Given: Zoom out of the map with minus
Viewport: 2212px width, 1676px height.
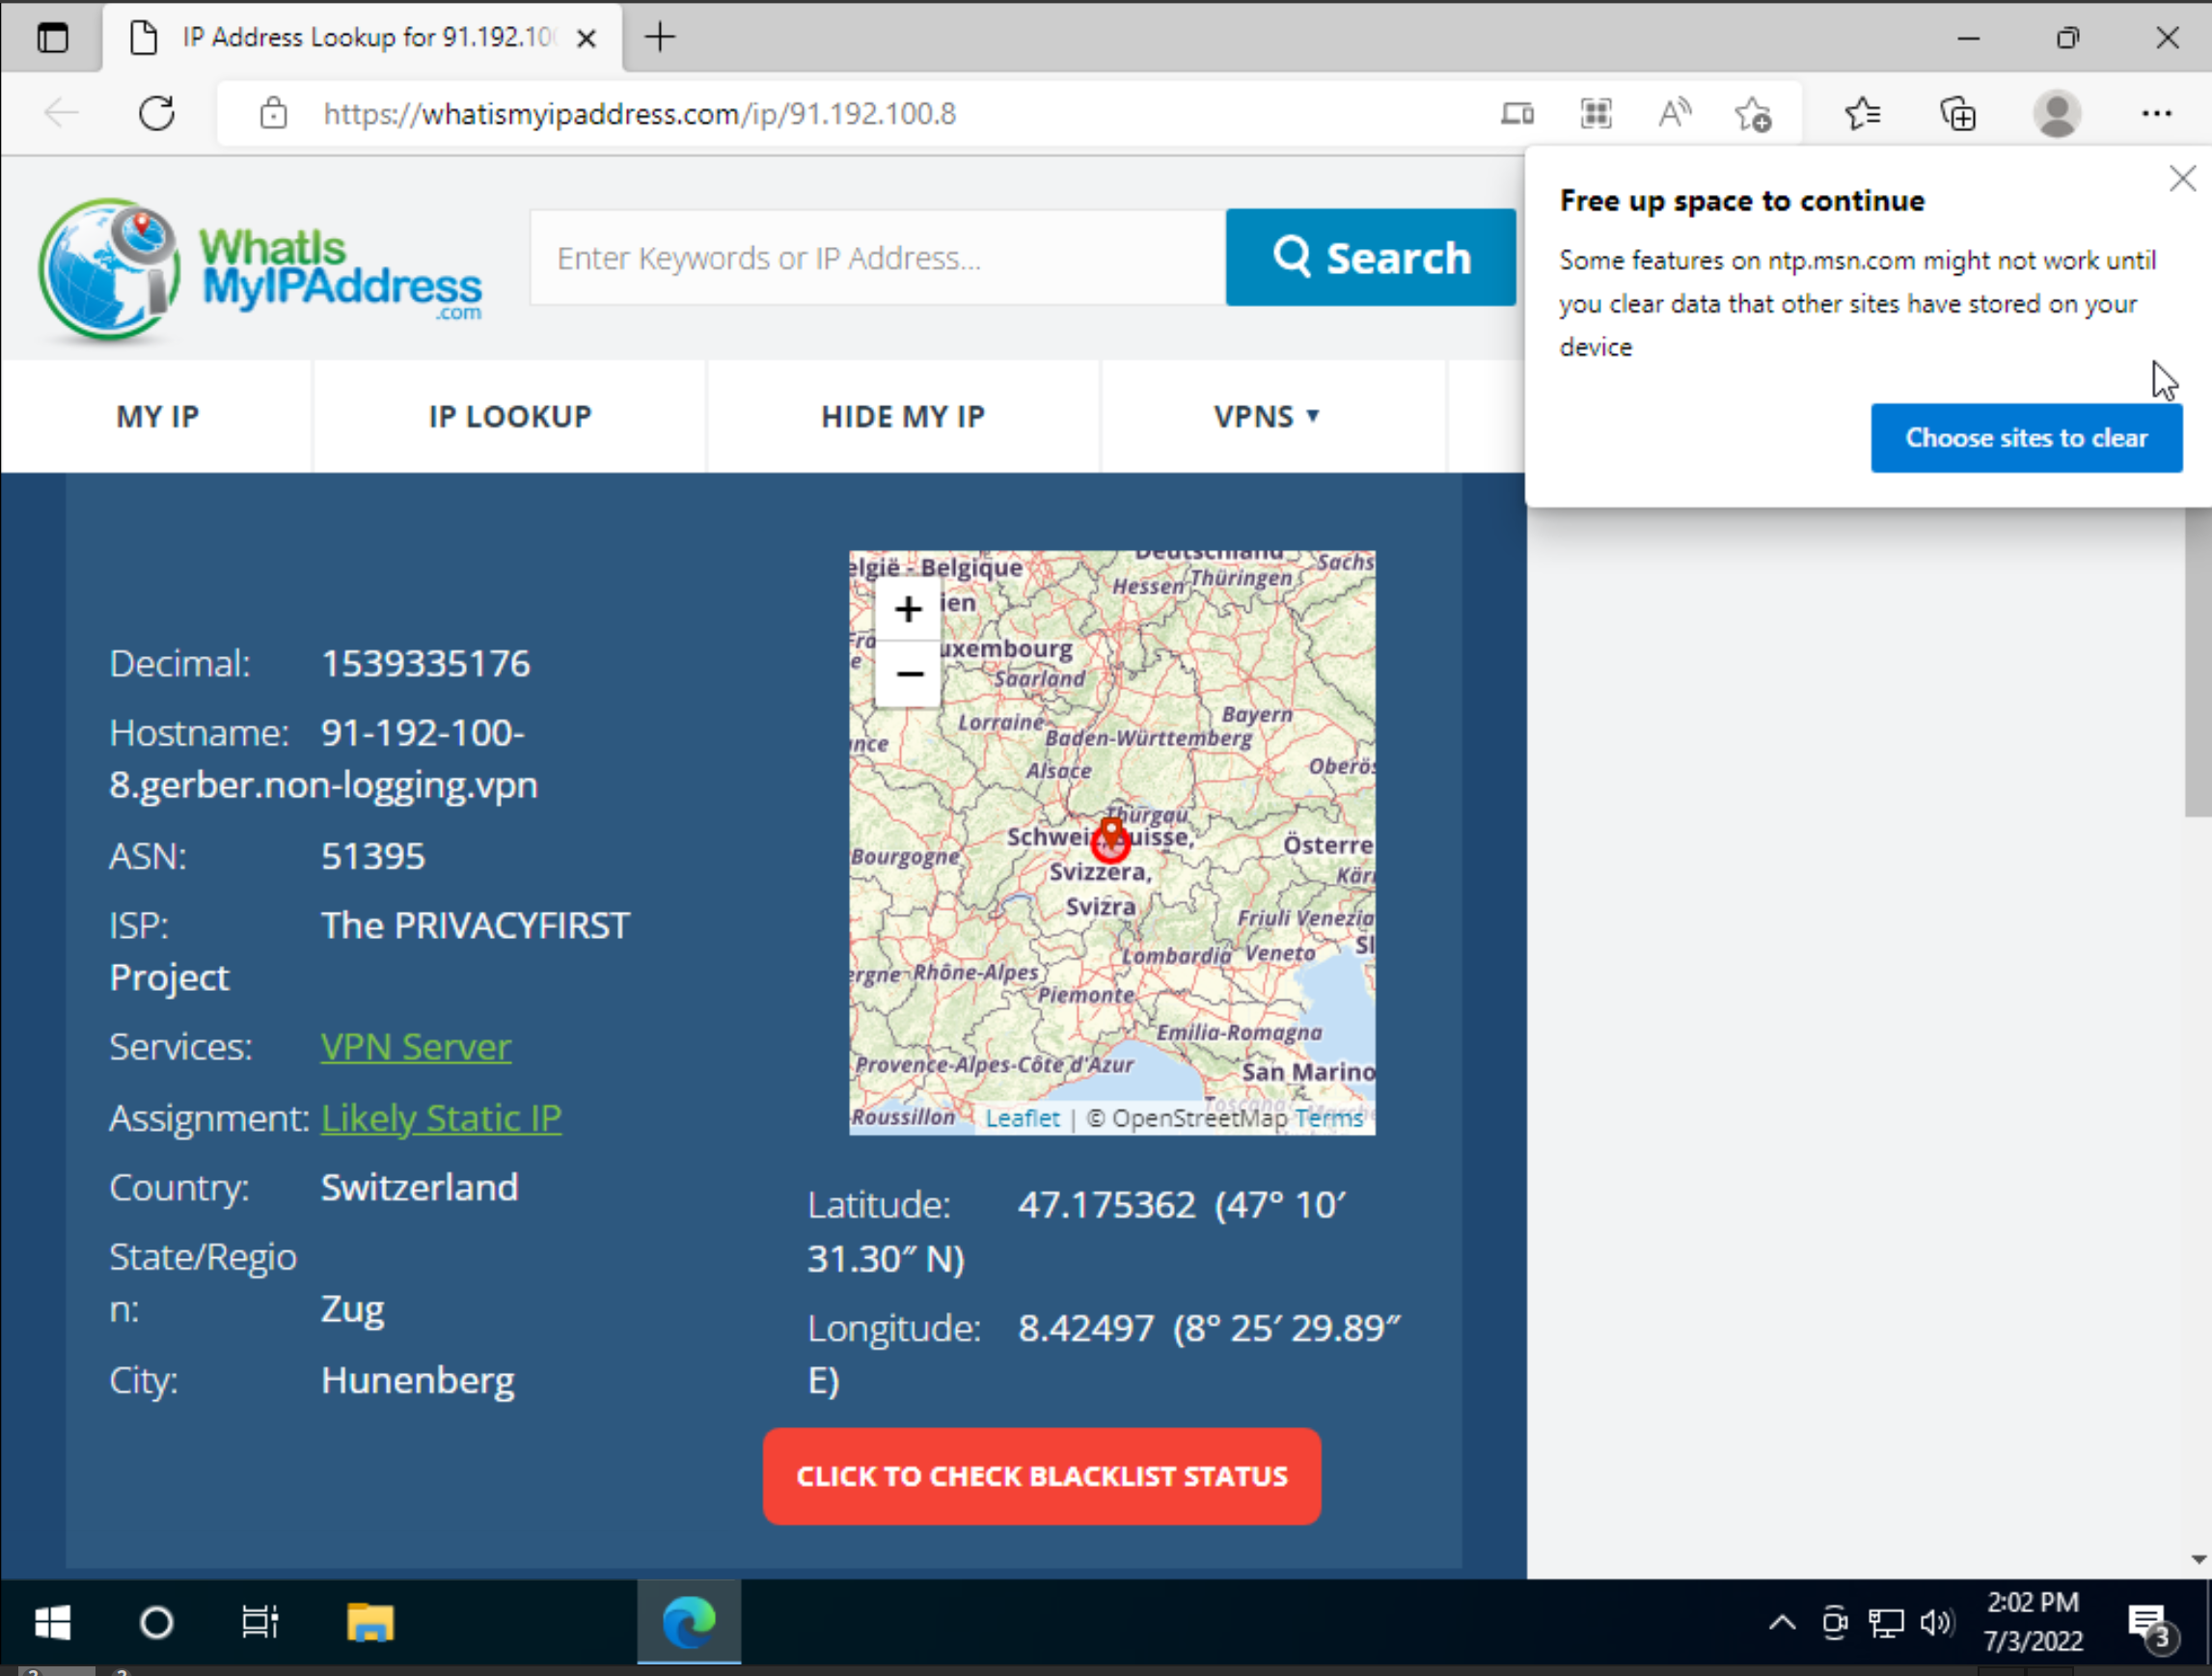Looking at the screenshot, I should pyautogui.click(x=908, y=674).
